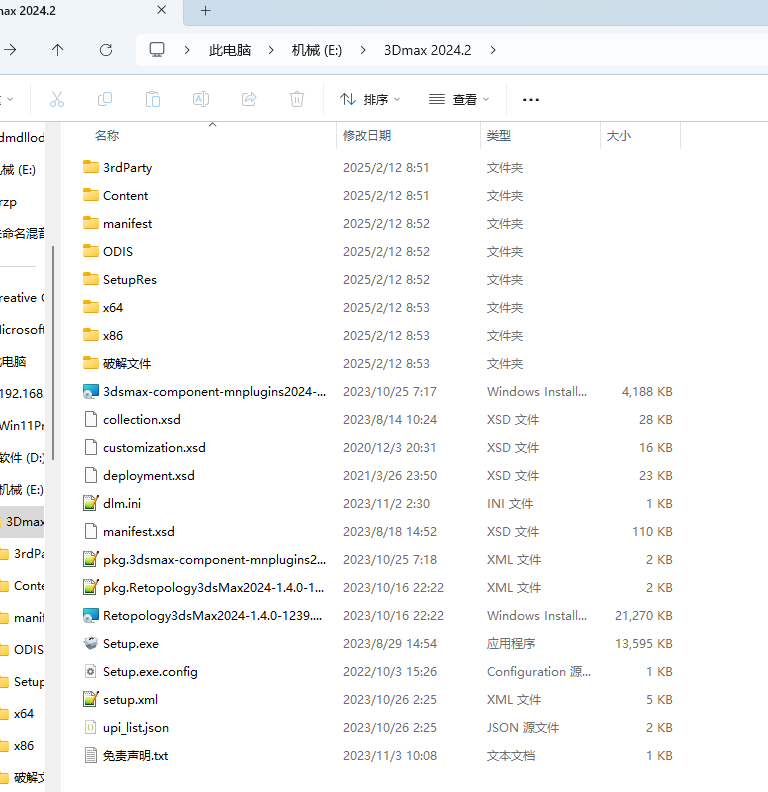The image size is (768, 792).
Task: Select 3dsmax-component-mnplugins2024 installer file
Action: 204,391
